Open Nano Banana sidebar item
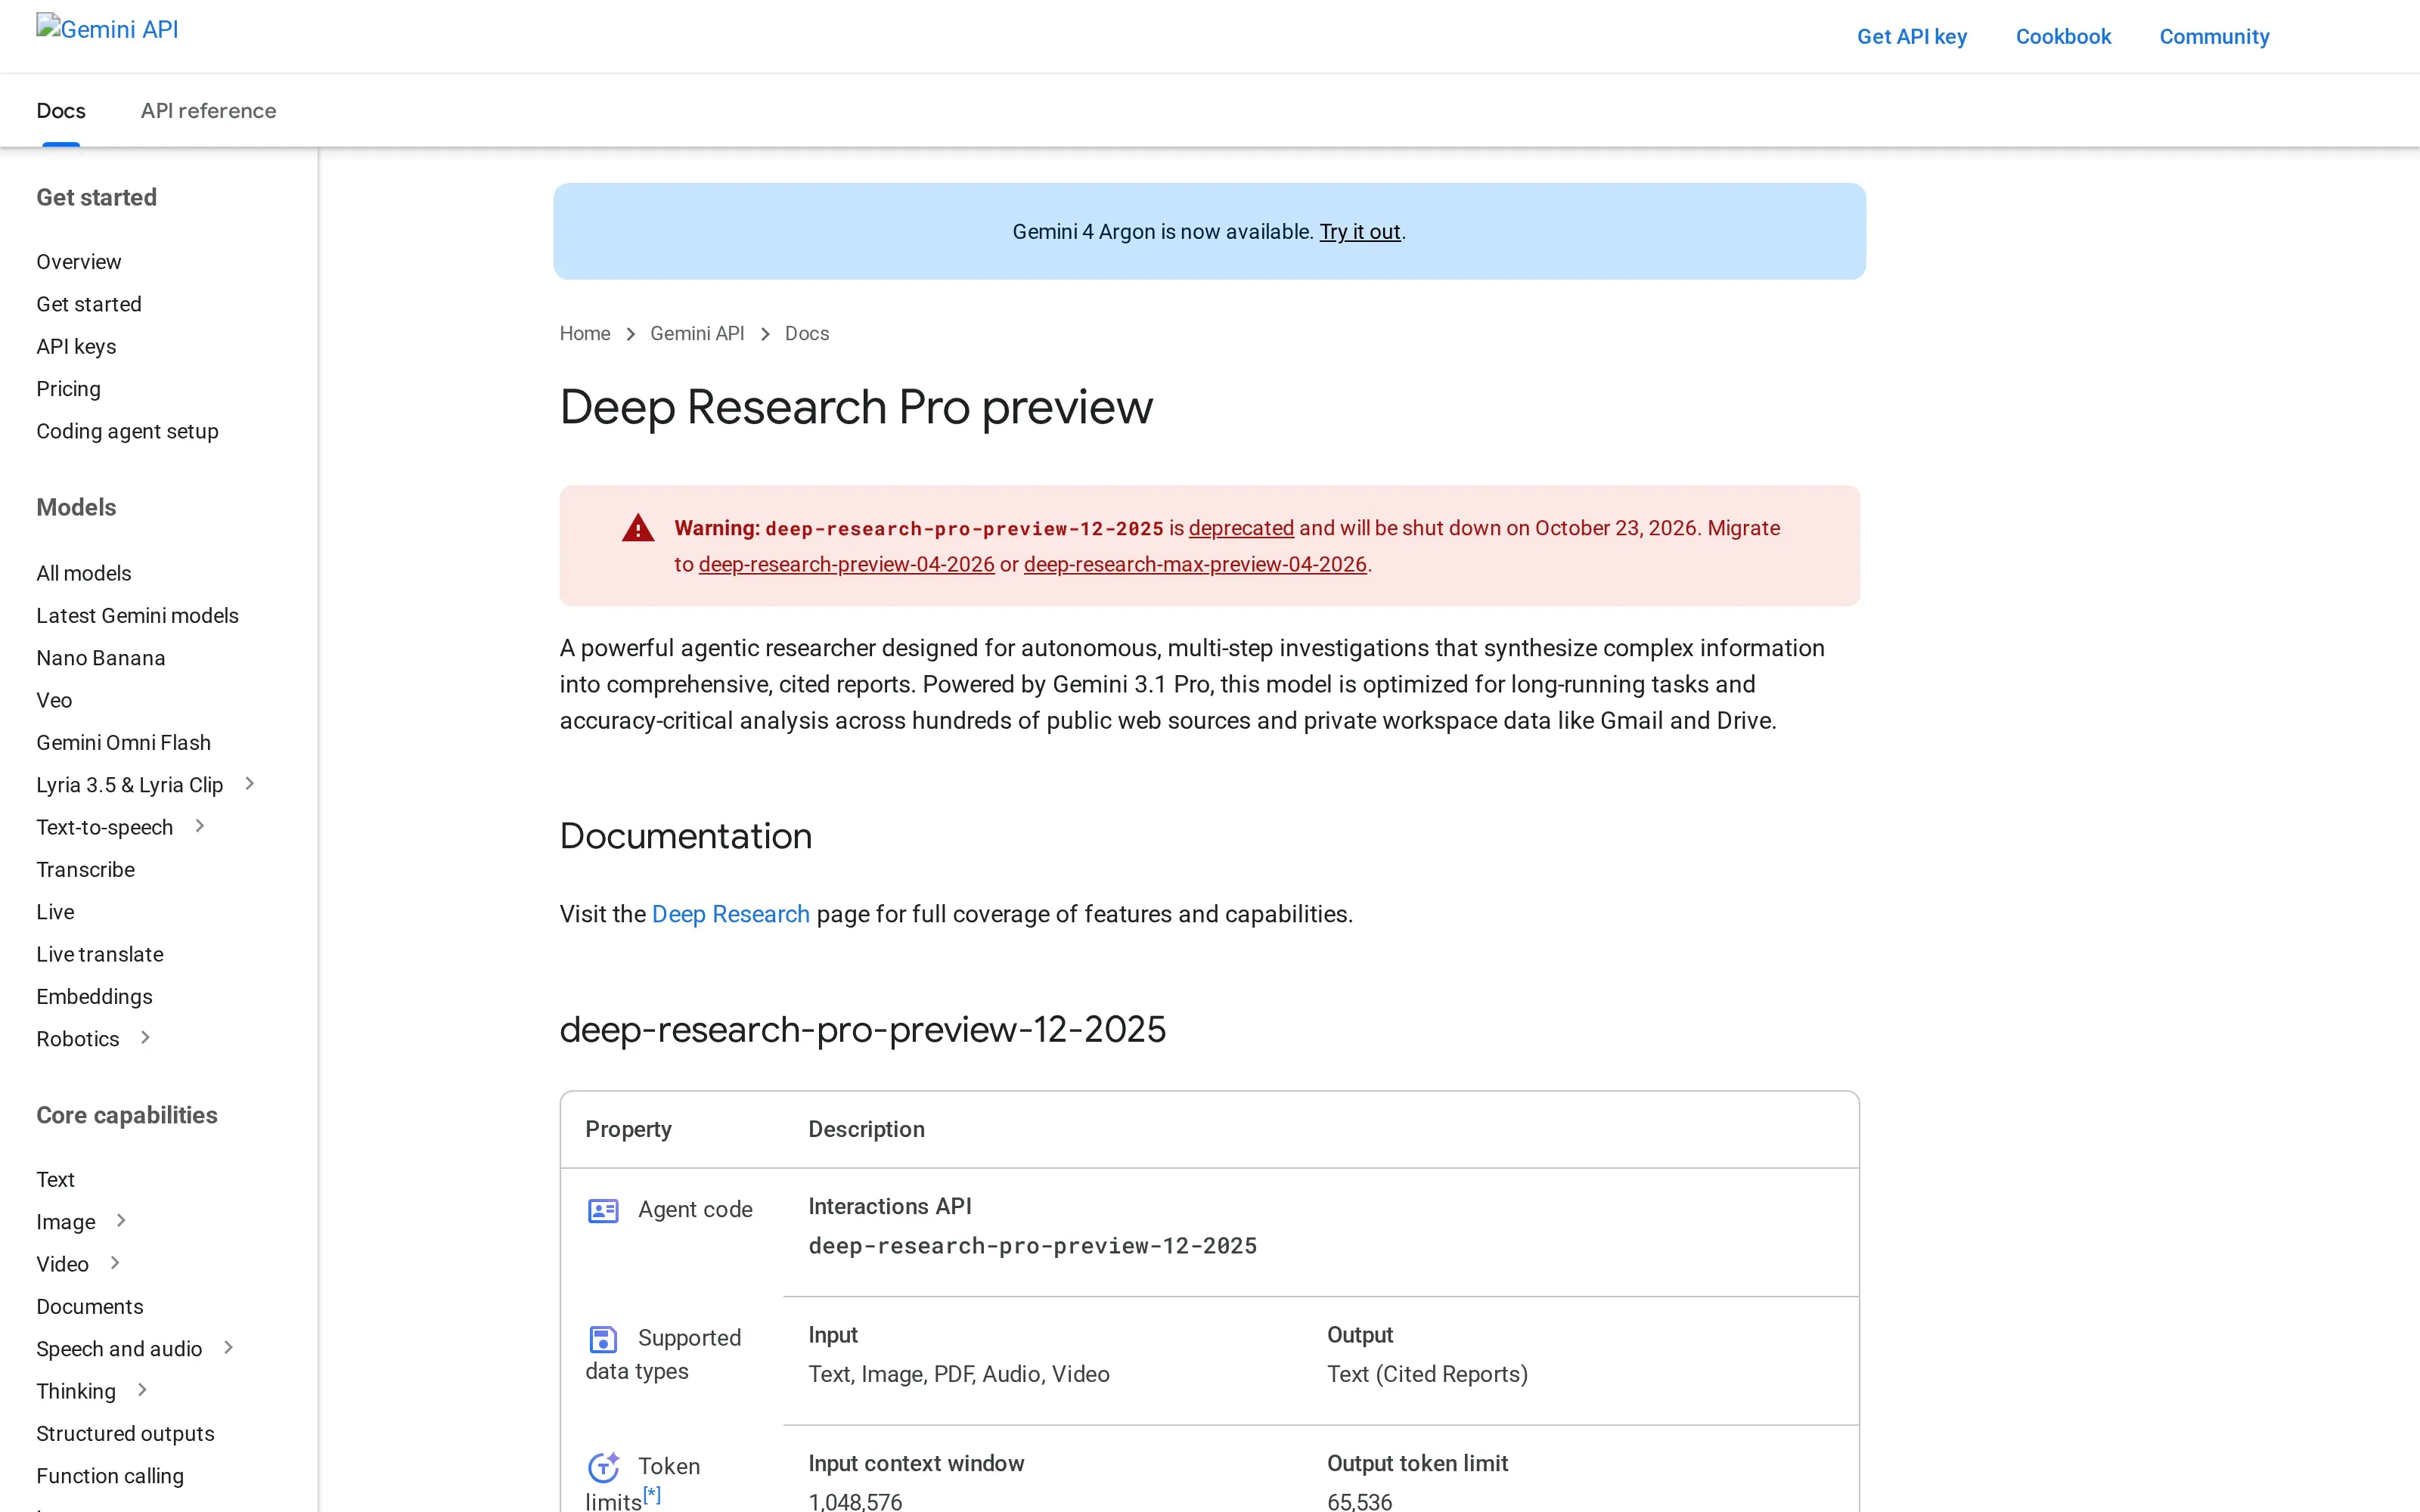This screenshot has height=1512, width=2420. click(101, 658)
